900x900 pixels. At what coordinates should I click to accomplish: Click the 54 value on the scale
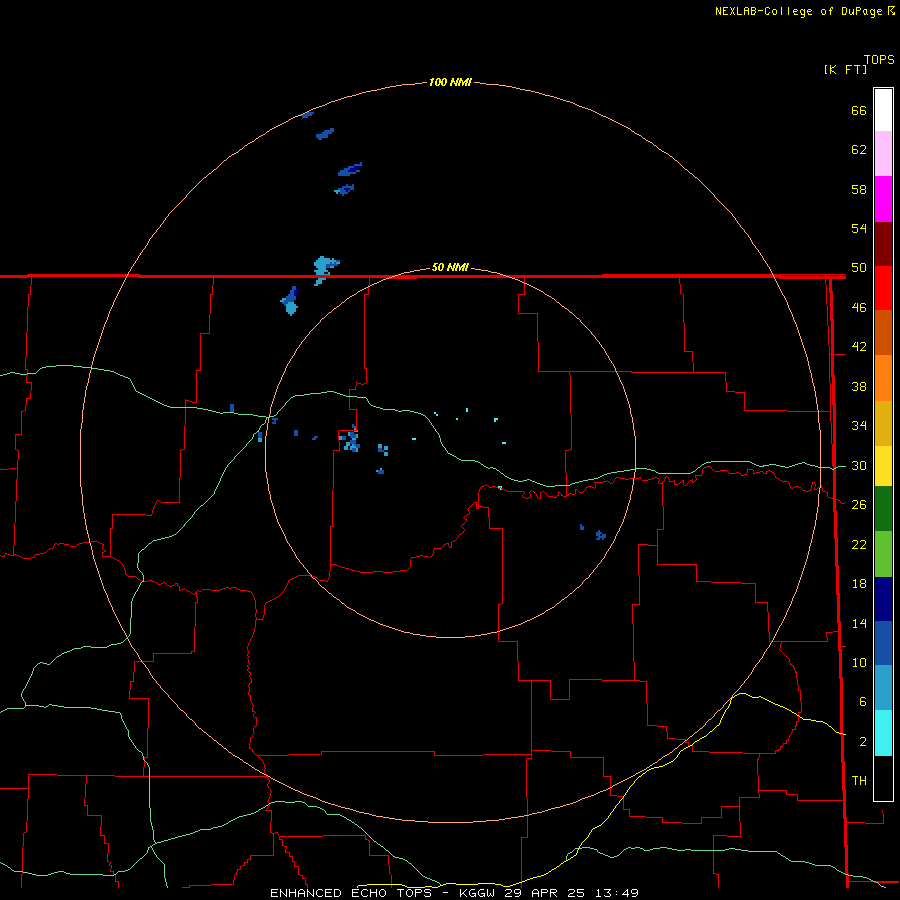coord(859,228)
